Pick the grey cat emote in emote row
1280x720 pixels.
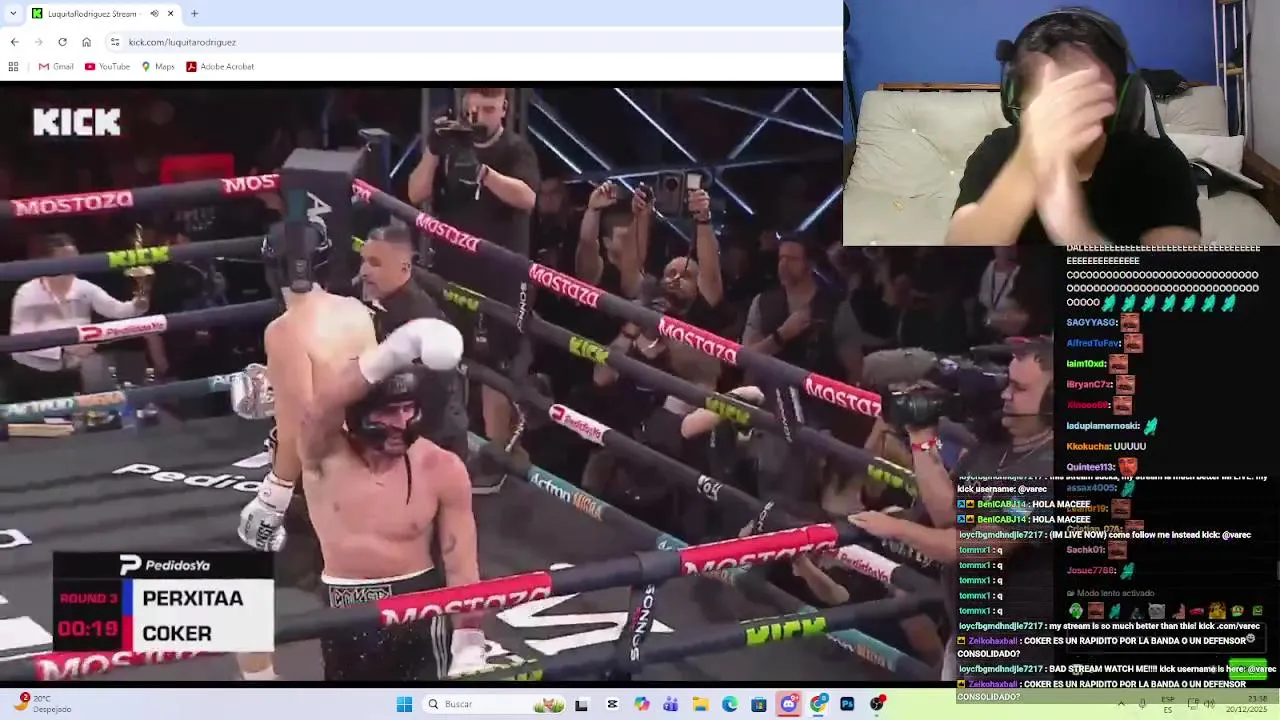(x=1156, y=611)
